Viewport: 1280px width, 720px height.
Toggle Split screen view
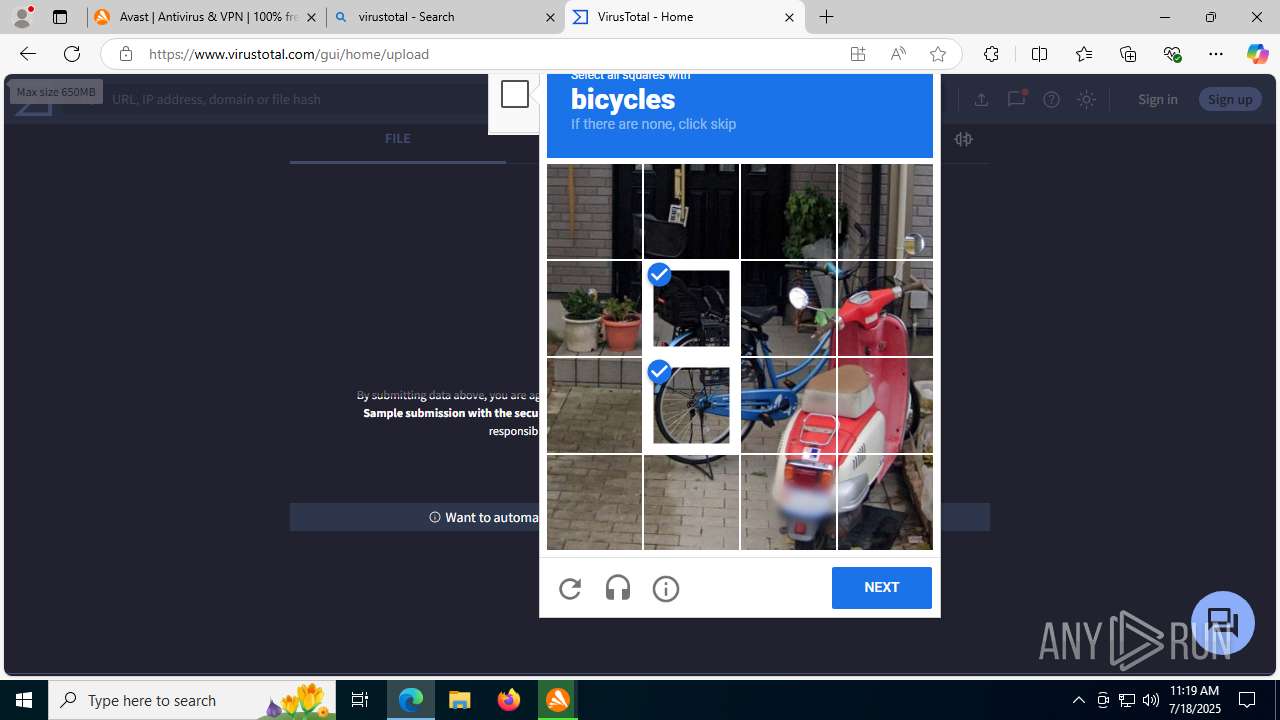coord(1039,54)
